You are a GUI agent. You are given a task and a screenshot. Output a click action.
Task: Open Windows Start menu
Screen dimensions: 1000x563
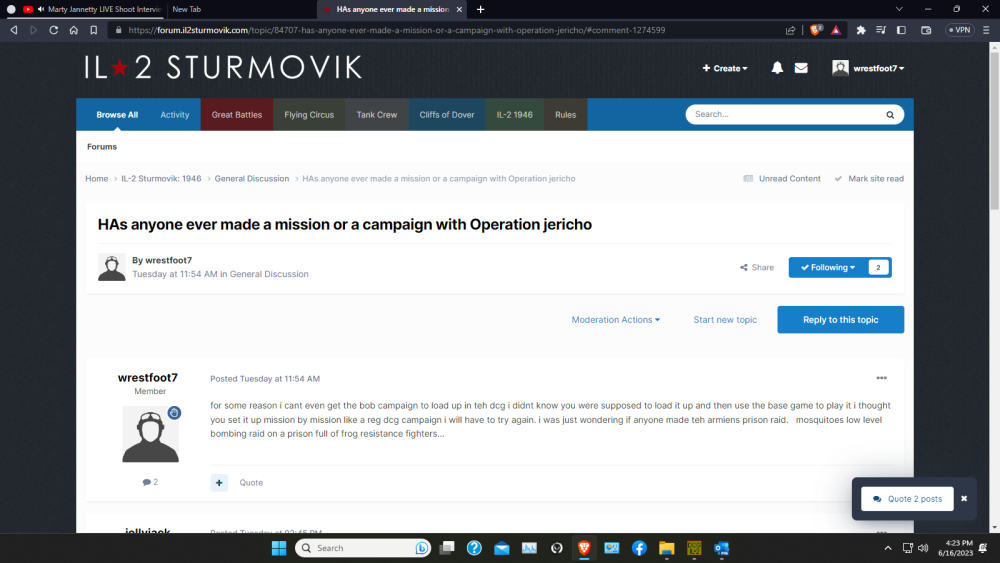[279, 548]
